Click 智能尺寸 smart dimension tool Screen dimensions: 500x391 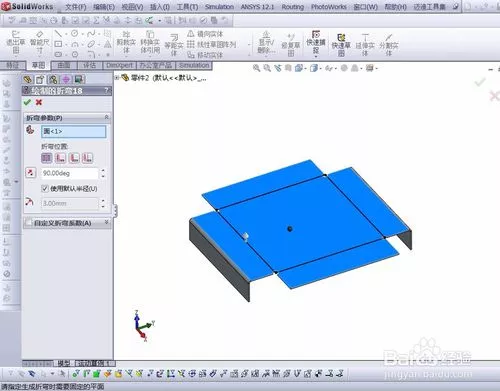pyautogui.click(x=39, y=42)
